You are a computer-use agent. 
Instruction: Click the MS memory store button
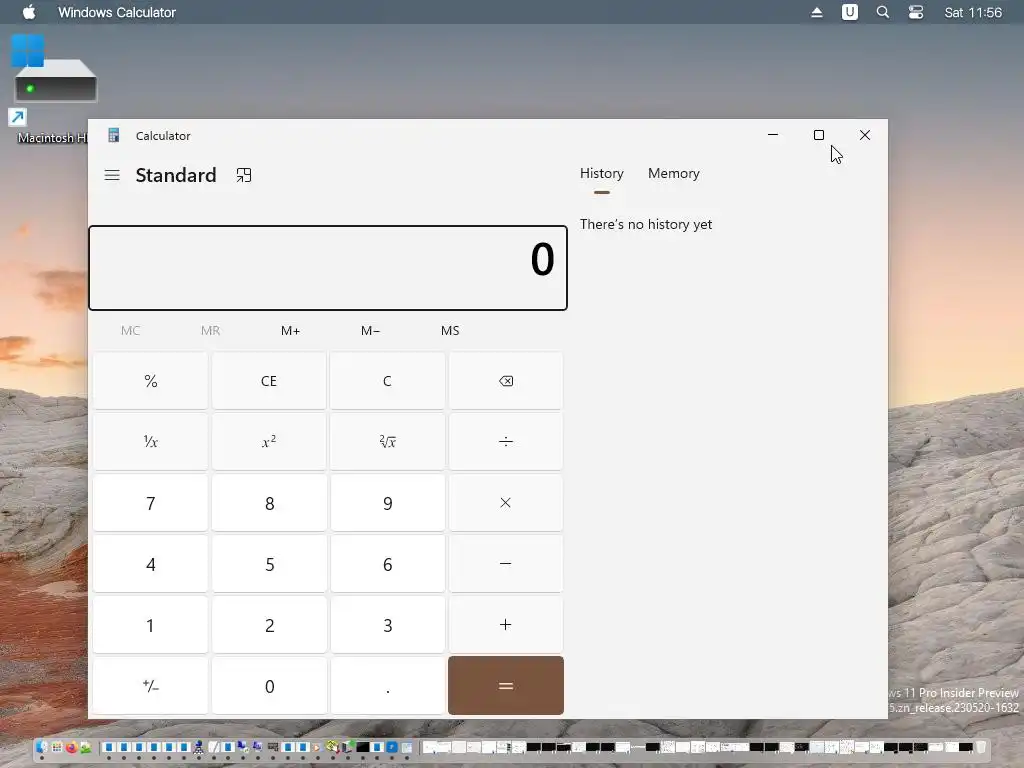click(x=450, y=330)
